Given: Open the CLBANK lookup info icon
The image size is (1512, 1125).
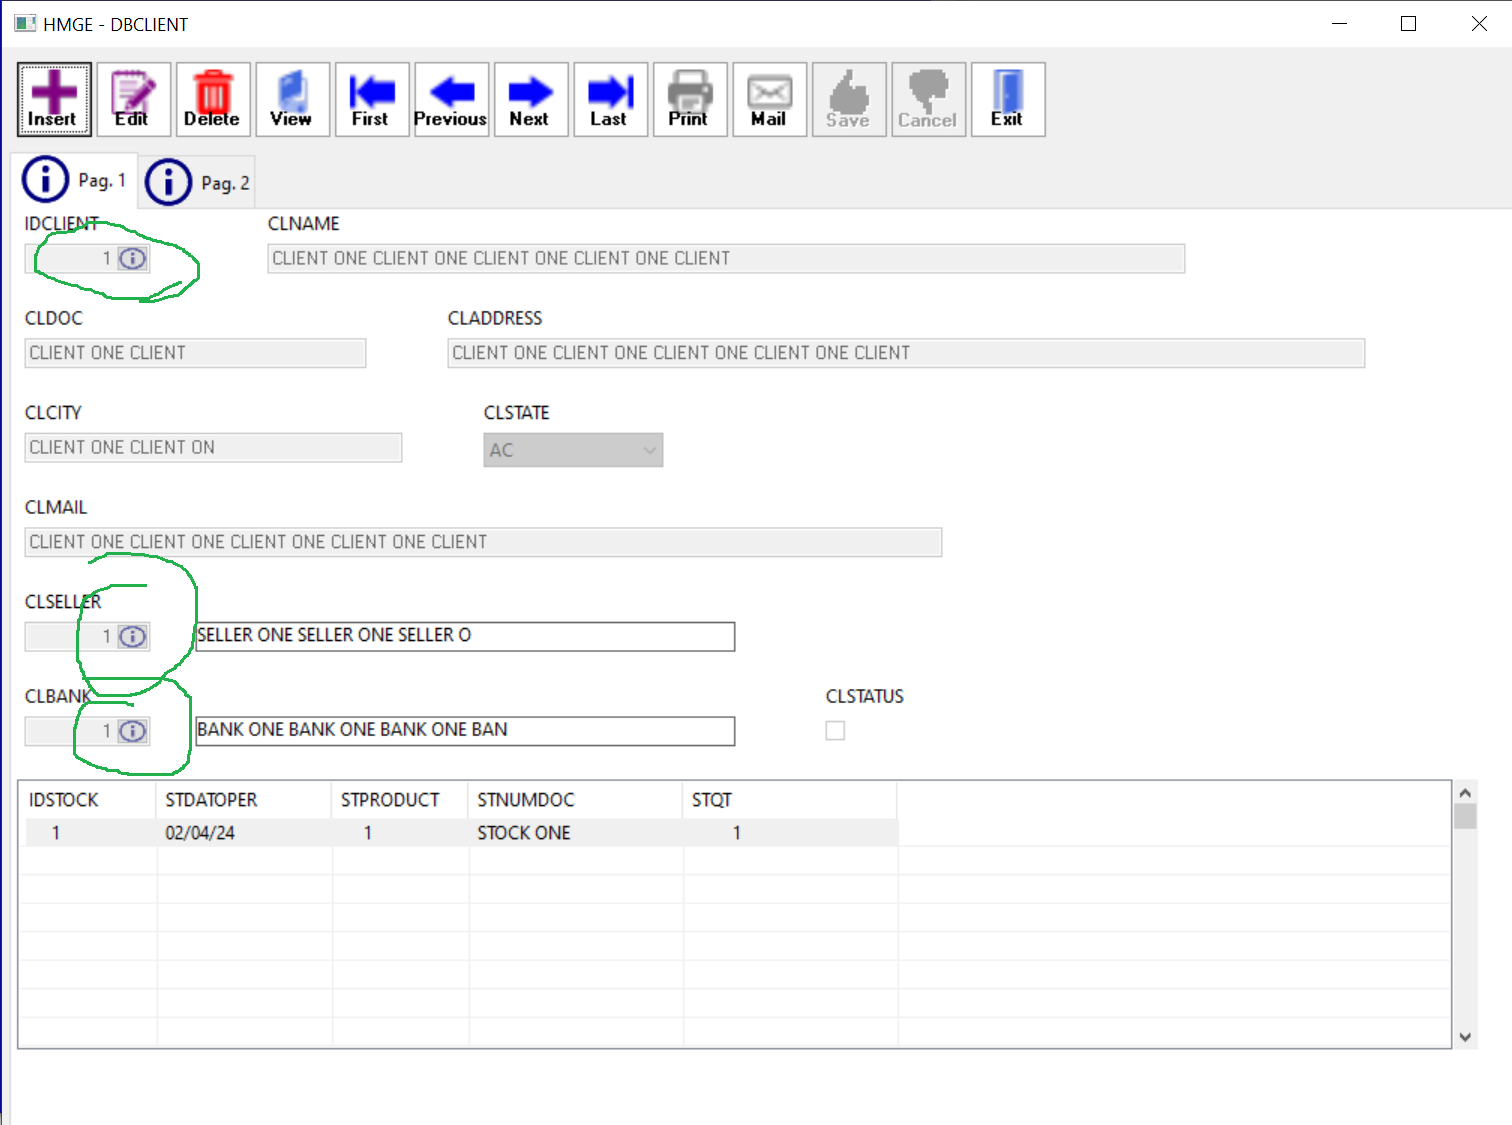Looking at the screenshot, I should [x=133, y=732].
